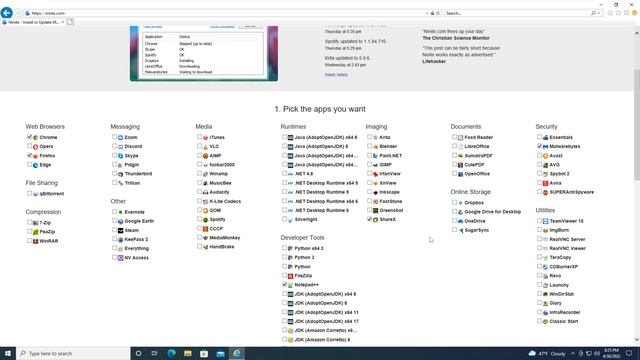
Task: Select the KeePass 2 label
Action: tap(136, 240)
